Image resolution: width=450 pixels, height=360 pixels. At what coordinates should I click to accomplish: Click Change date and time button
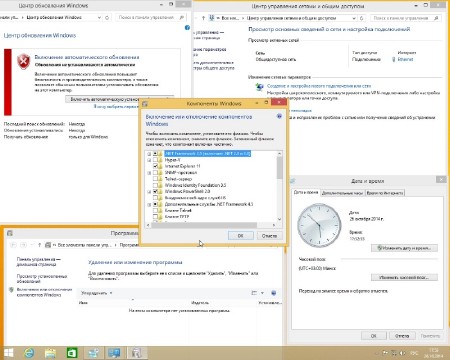(404, 248)
